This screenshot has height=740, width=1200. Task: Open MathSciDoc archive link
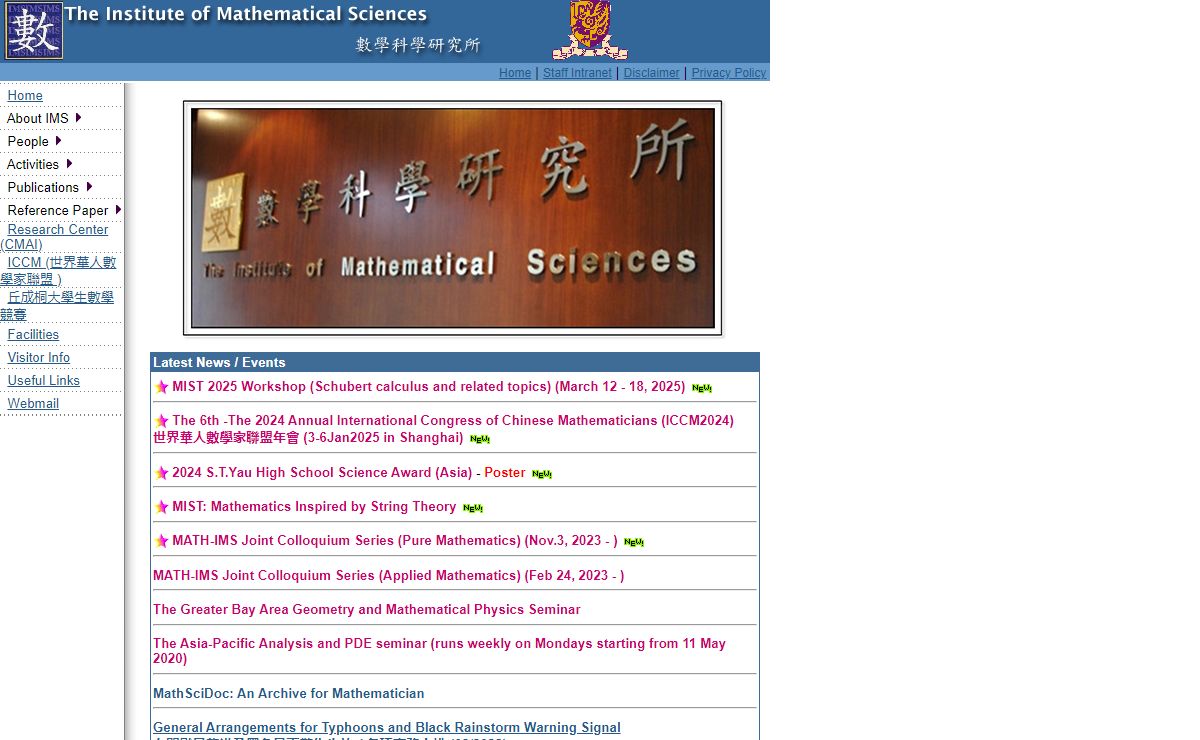coord(288,693)
